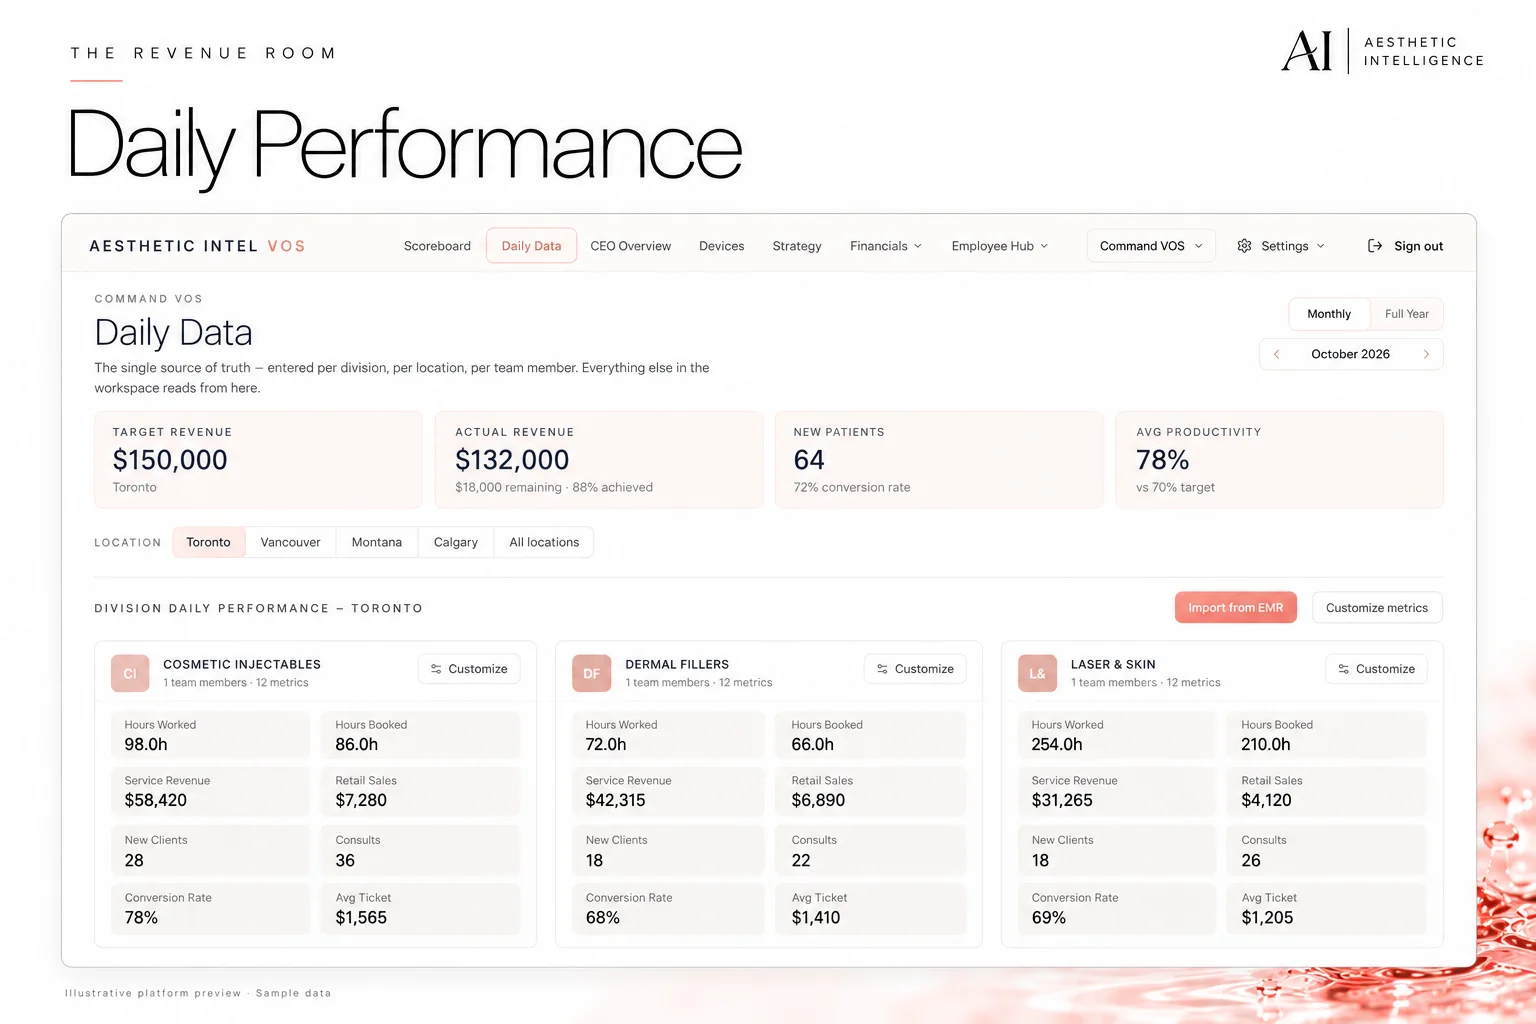The image size is (1536, 1024).
Task: Click the Sign out link
Action: (x=1405, y=246)
